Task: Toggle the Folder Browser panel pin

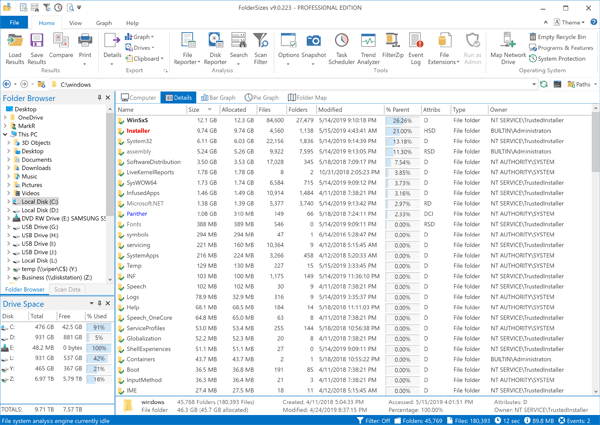Action: 100,98
